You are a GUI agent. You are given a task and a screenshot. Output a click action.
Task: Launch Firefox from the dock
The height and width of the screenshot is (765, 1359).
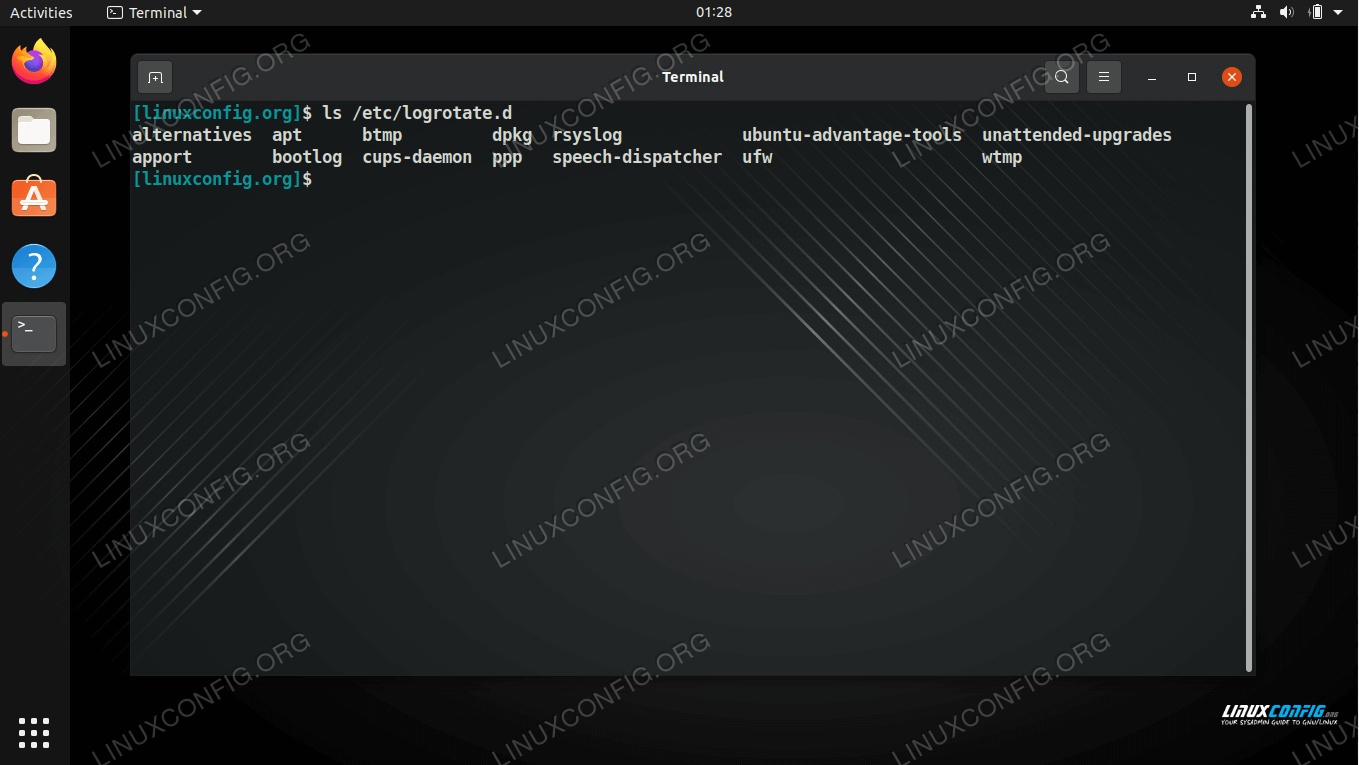coord(34,62)
